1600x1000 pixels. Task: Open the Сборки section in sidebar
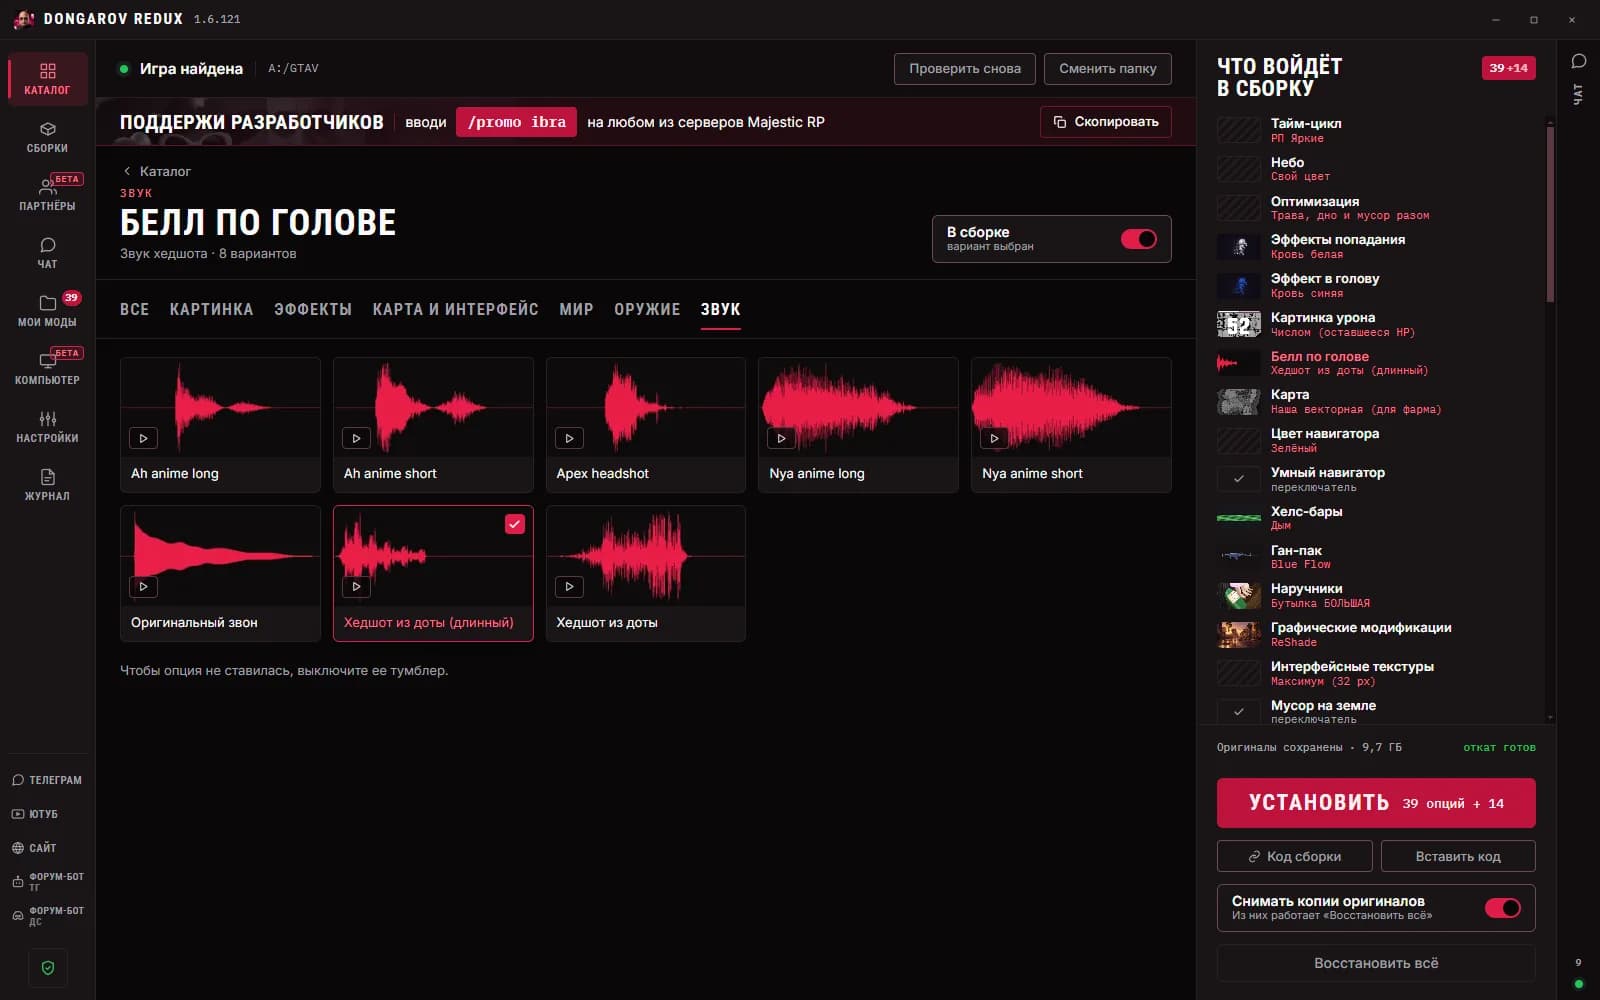[47, 137]
